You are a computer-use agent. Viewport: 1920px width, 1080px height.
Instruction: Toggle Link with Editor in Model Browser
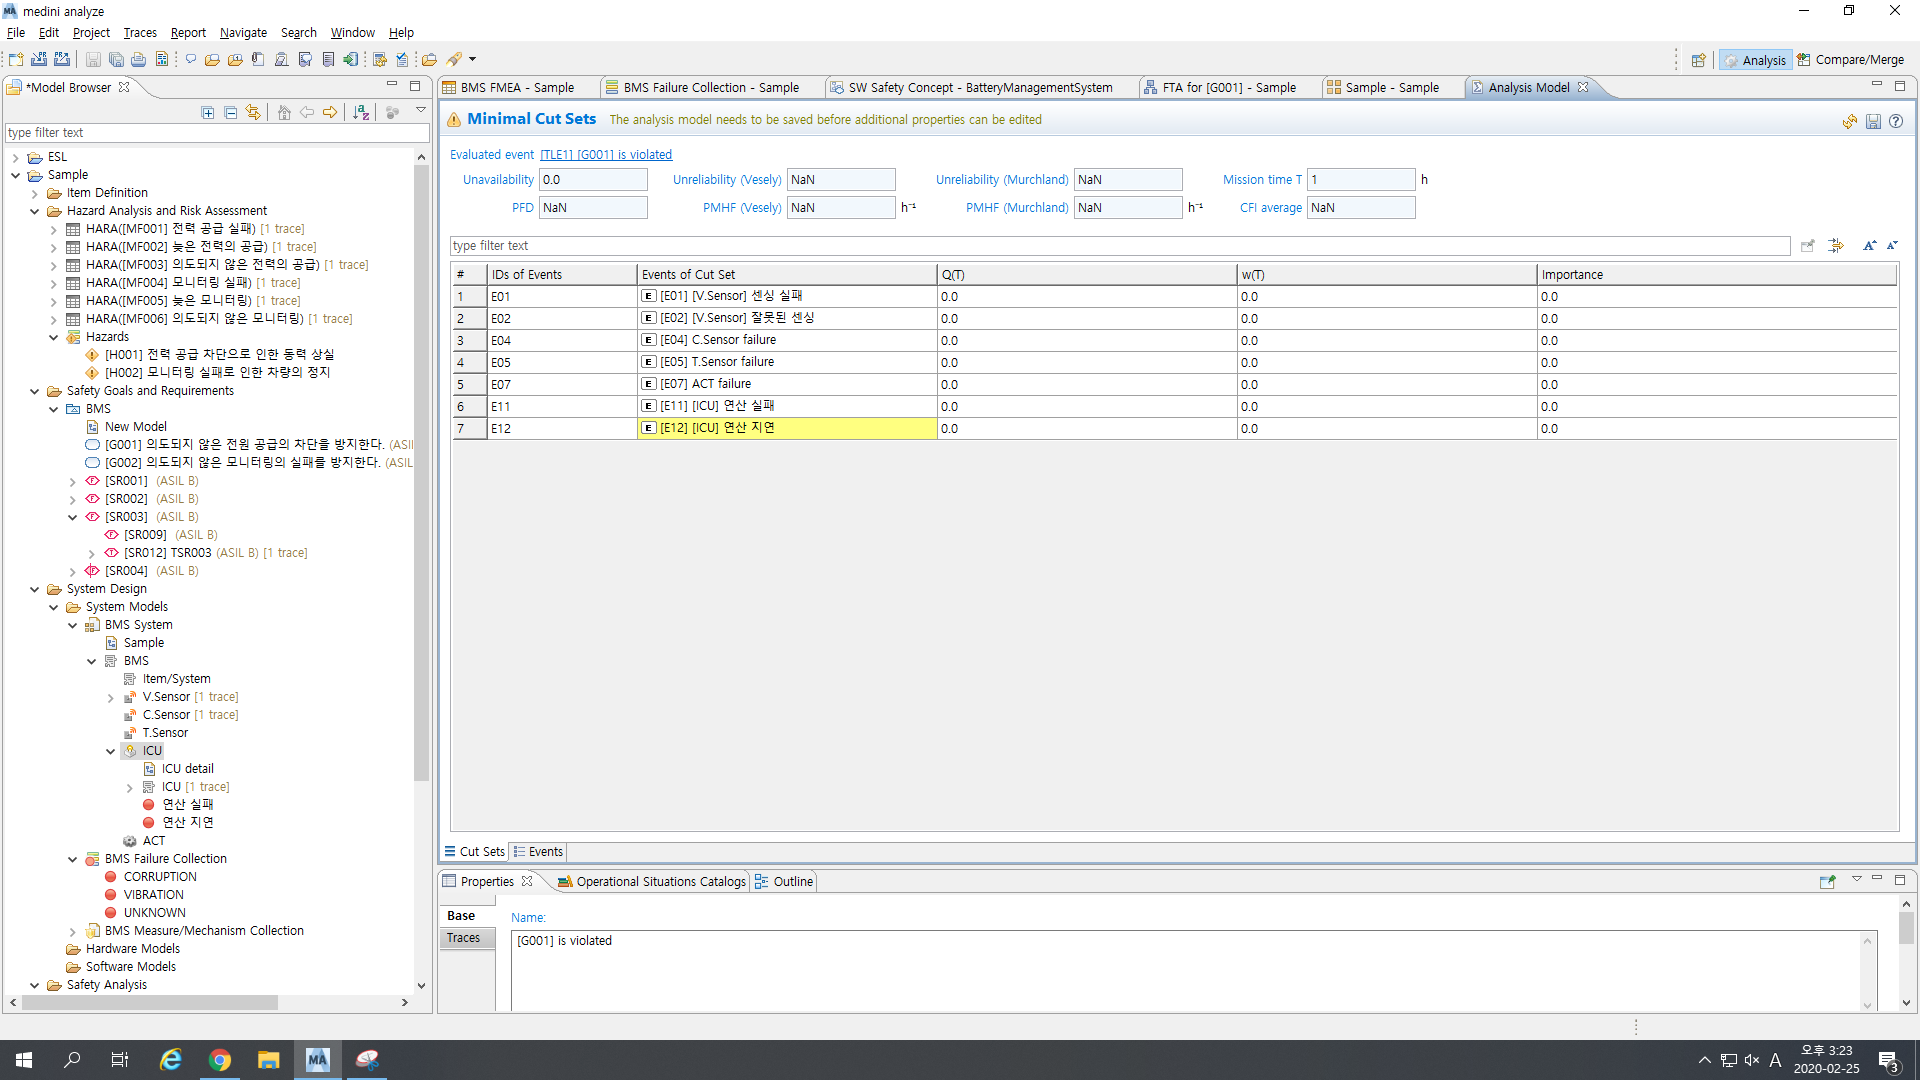coord(254,113)
